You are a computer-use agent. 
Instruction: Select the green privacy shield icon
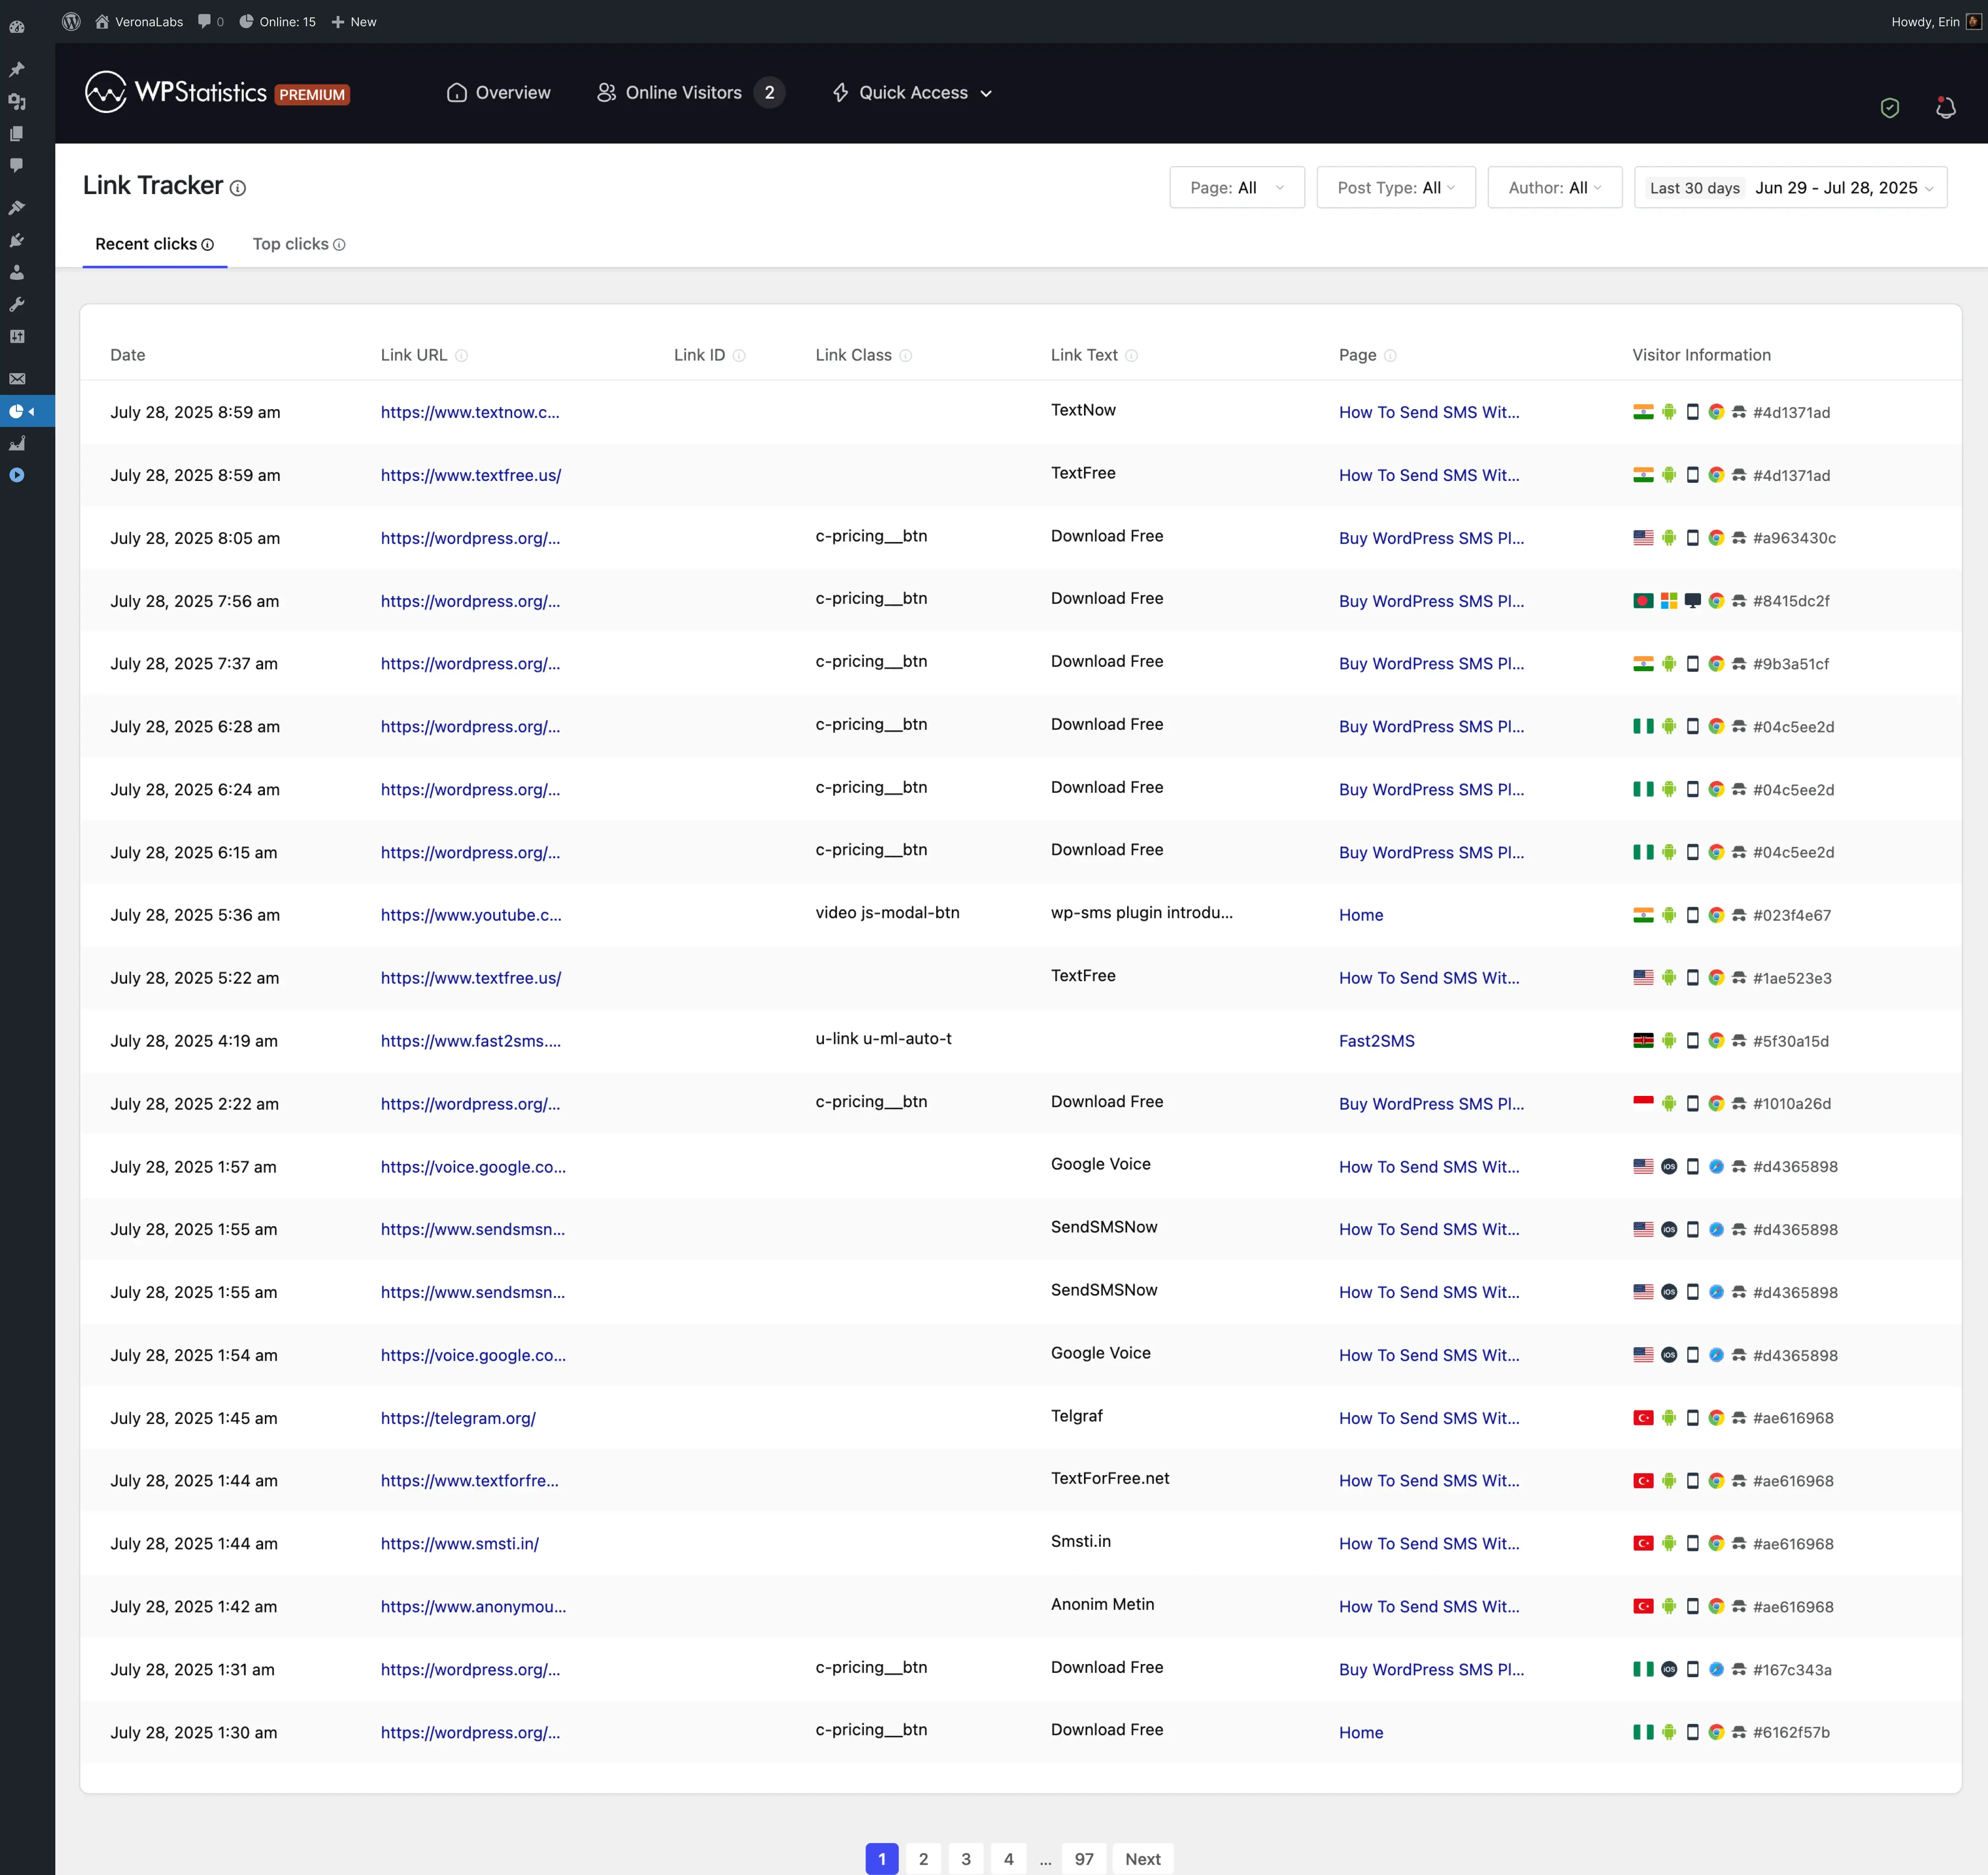pos(1891,107)
